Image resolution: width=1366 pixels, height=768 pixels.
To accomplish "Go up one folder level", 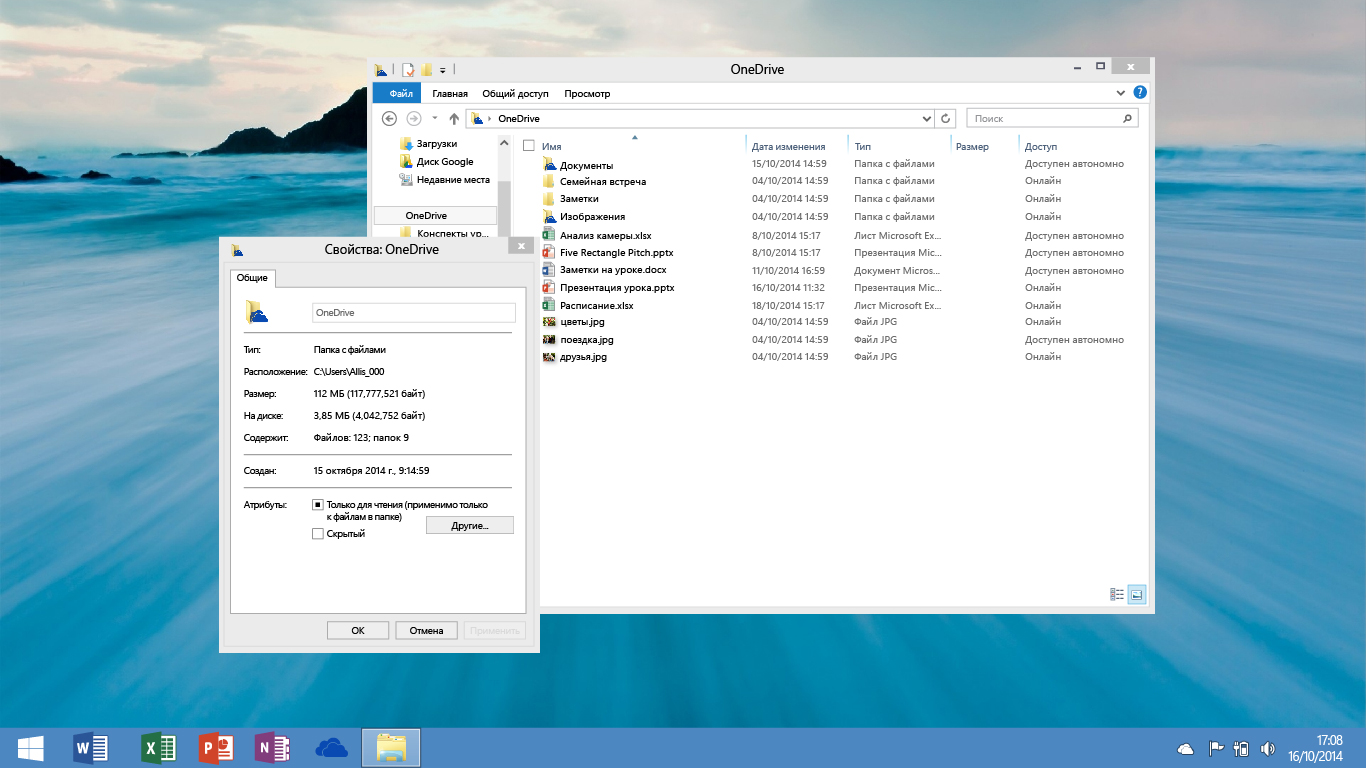I will click(454, 118).
